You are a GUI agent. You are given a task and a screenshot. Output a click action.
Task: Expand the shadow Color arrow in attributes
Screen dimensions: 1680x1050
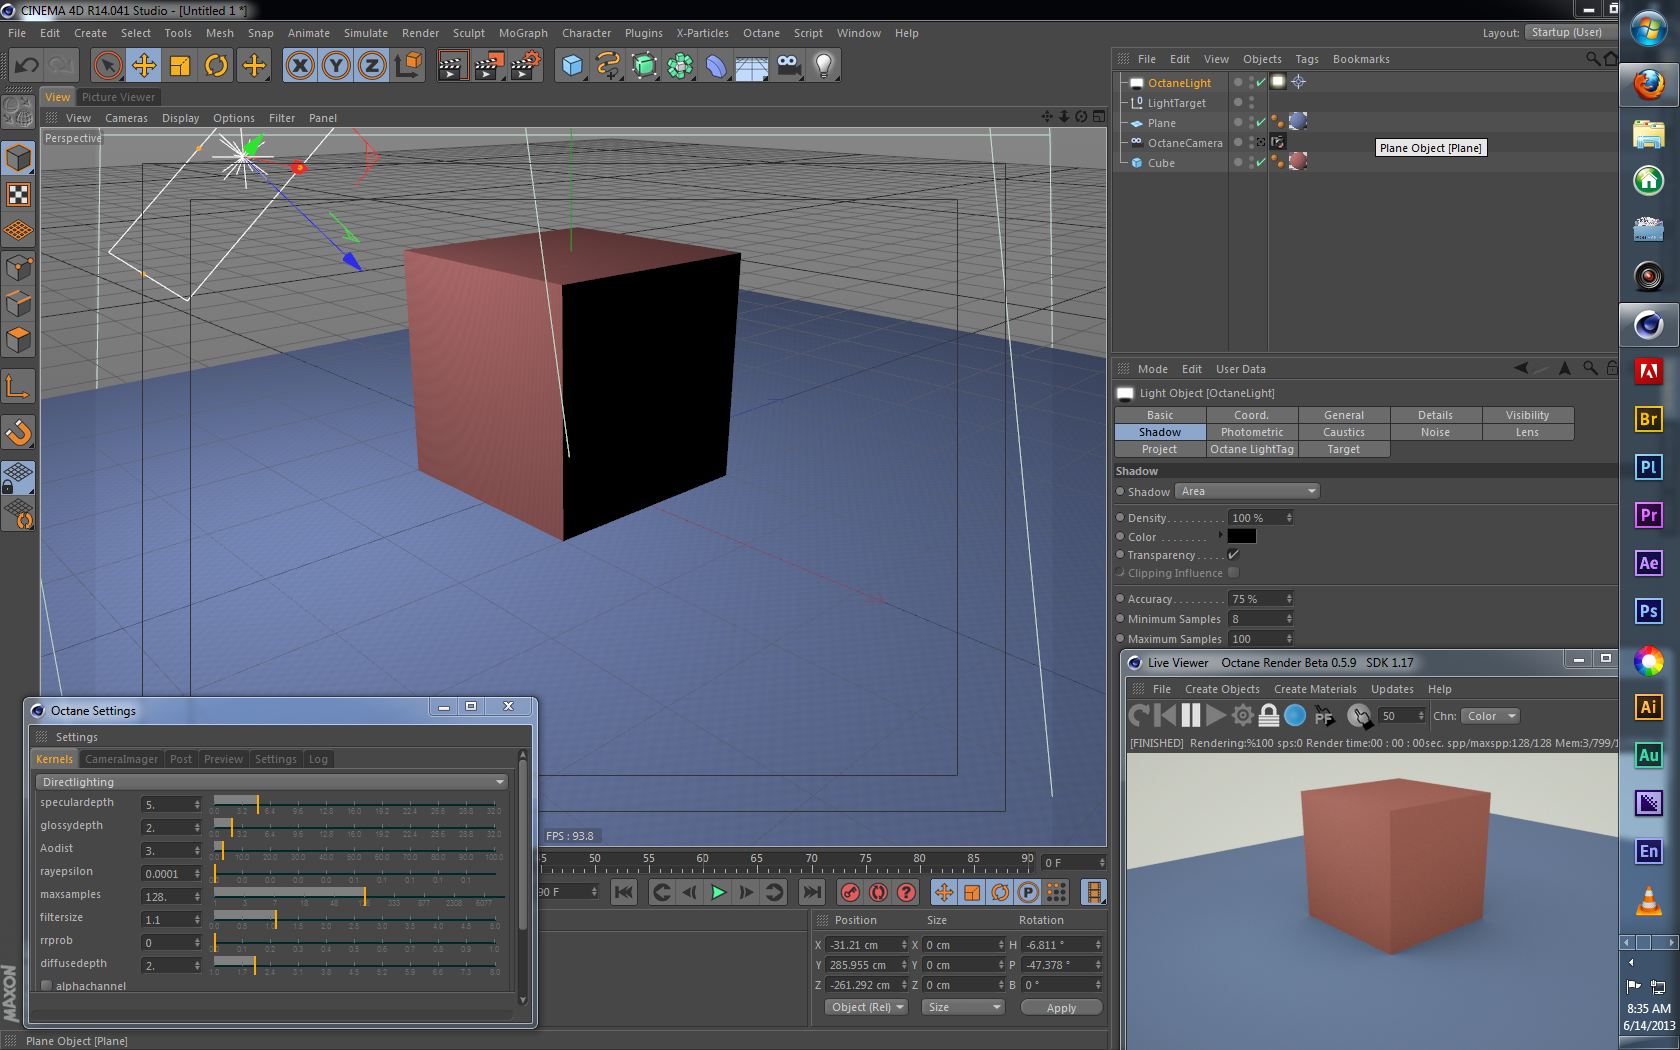(1220, 536)
